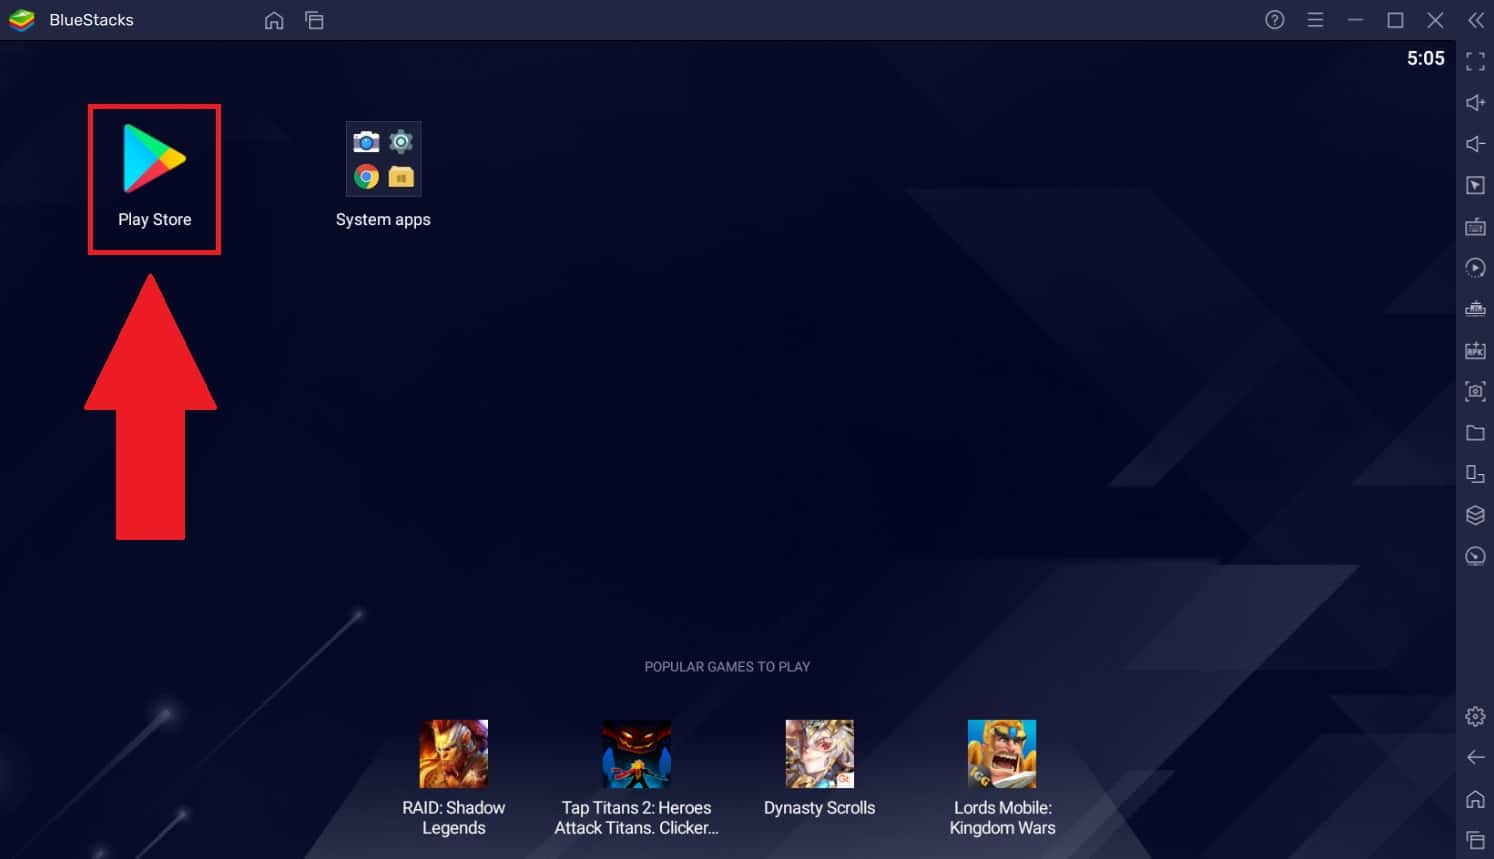Open the keyboard game controls editor
This screenshot has height=859, width=1494.
1475,227
